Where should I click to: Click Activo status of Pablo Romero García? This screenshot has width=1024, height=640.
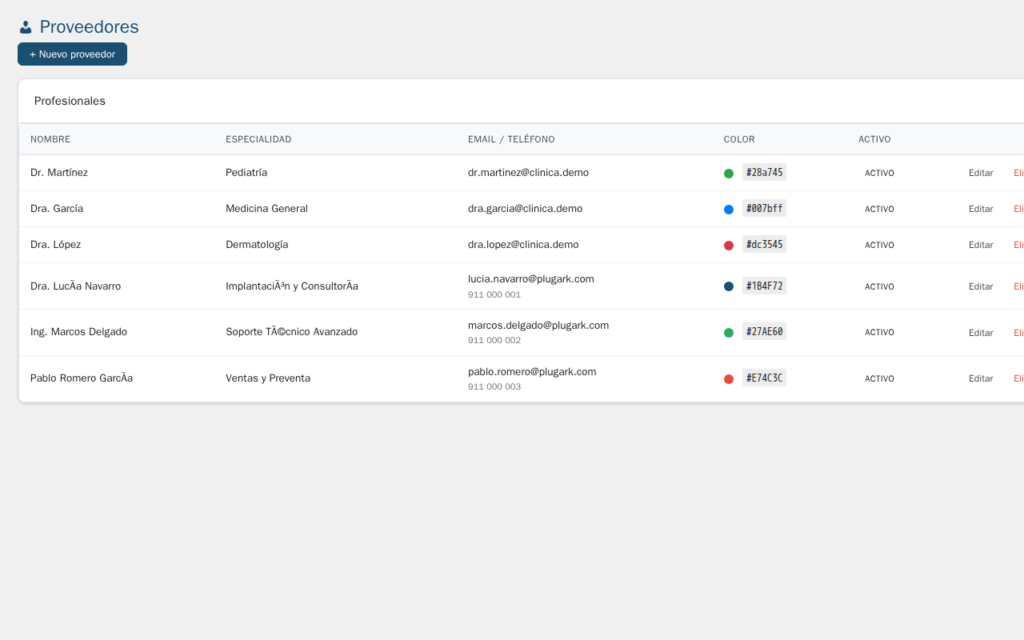click(x=879, y=379)
